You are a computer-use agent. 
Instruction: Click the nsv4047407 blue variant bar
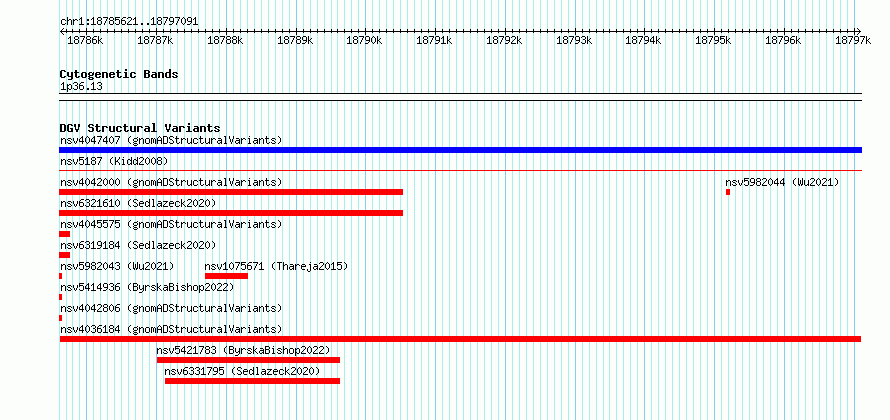click(460, 150)
